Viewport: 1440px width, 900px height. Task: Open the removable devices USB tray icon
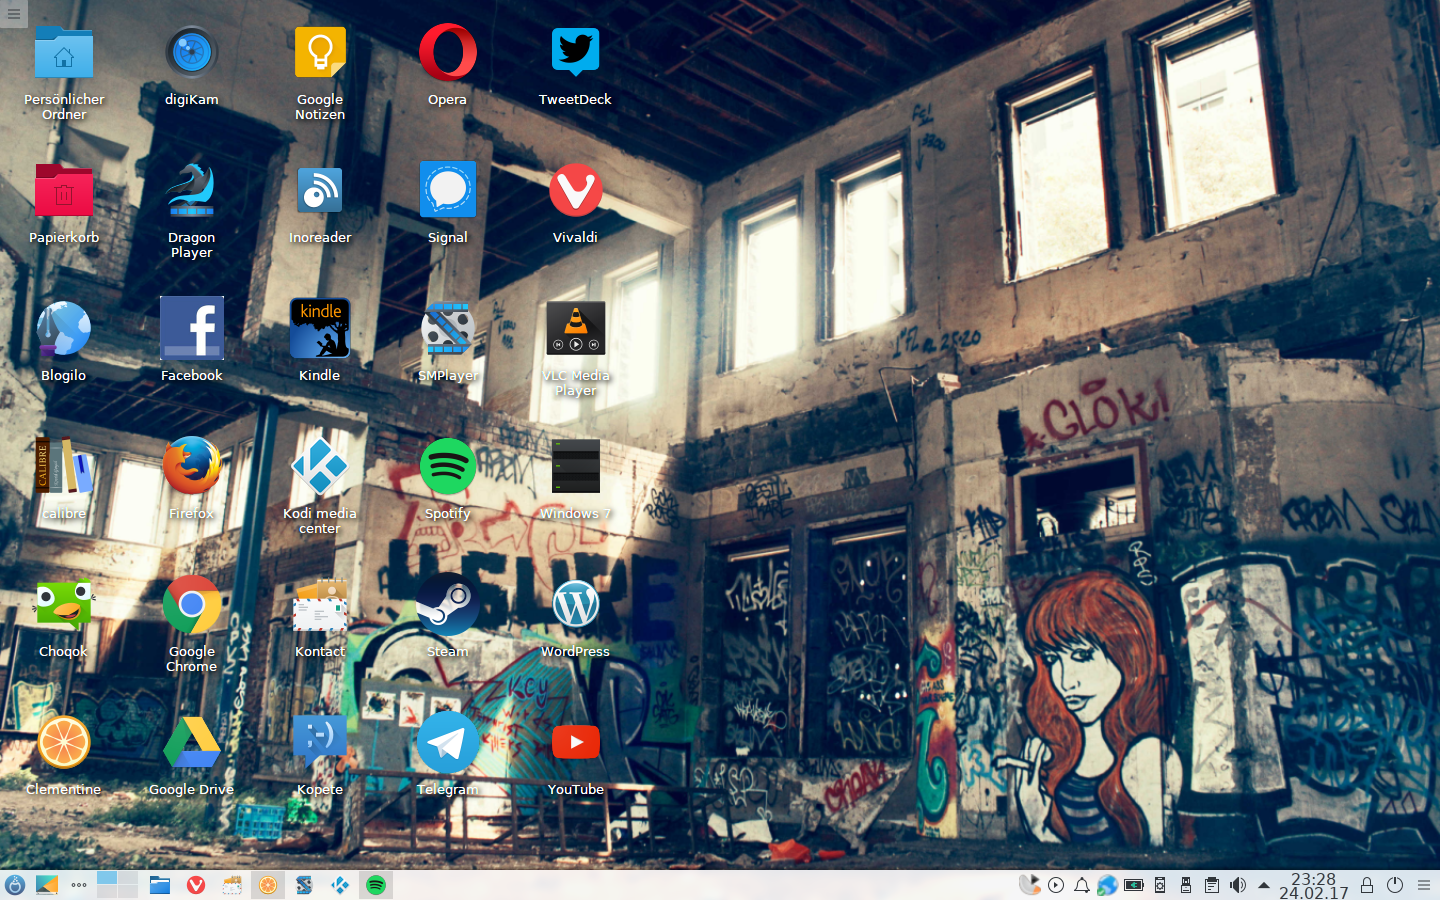[1186, 885]
